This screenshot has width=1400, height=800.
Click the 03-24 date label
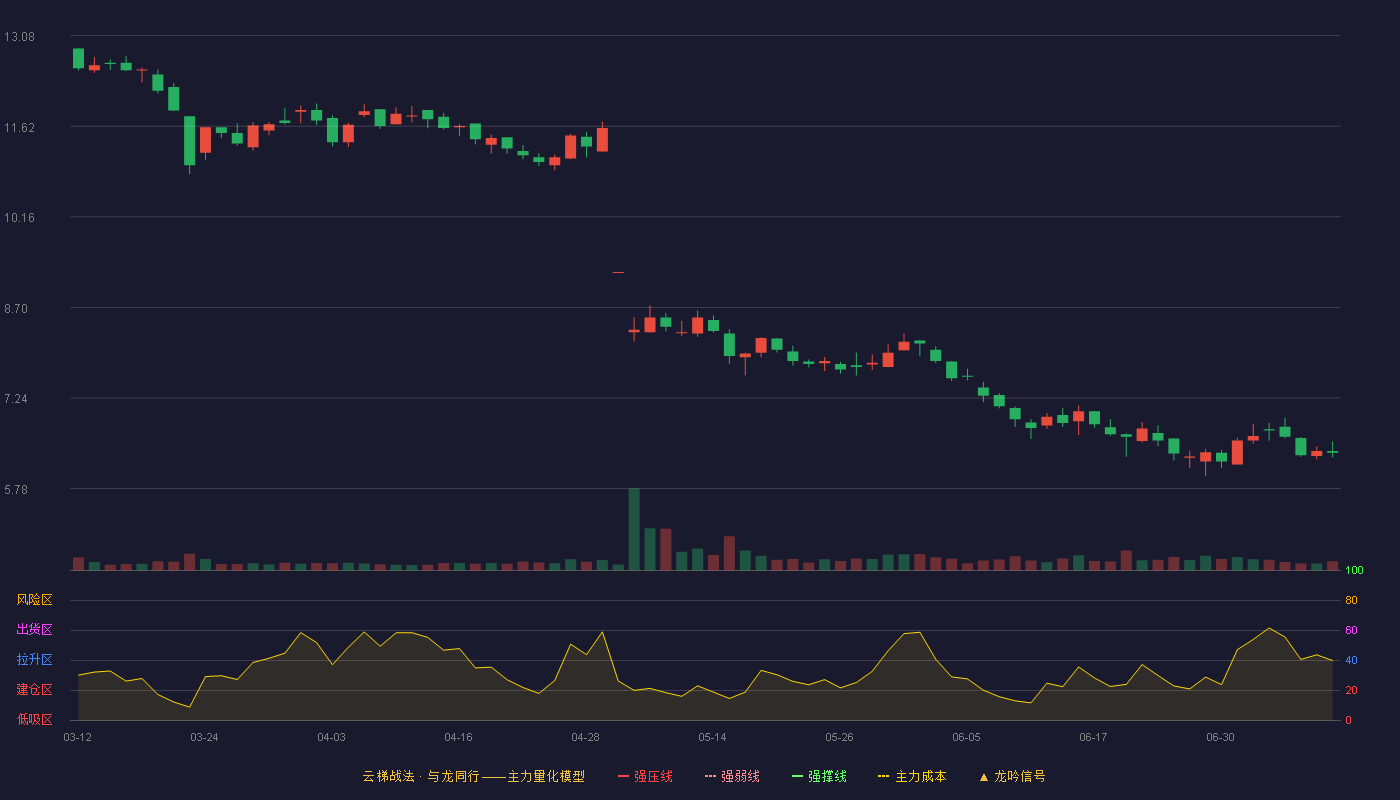click(x=204, y=737)
